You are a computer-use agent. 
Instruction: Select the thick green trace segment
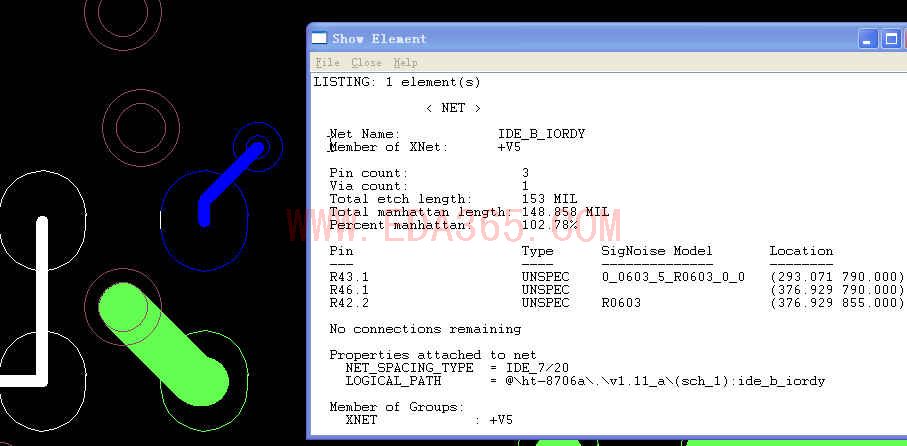point(164,344)
